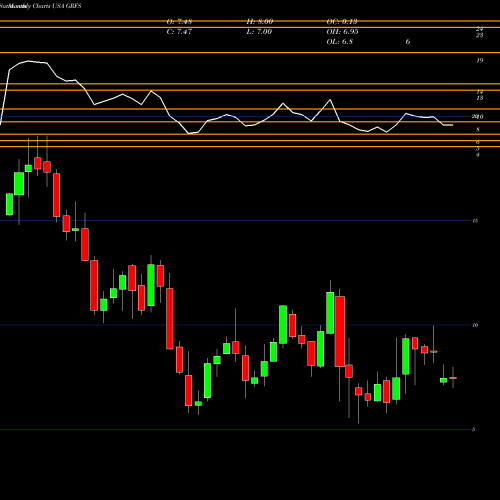Image resolution: width=500 pixels, height=500 pixels.
Task: Click the 'OL: 6.8' value
Action: coord(339,42)
